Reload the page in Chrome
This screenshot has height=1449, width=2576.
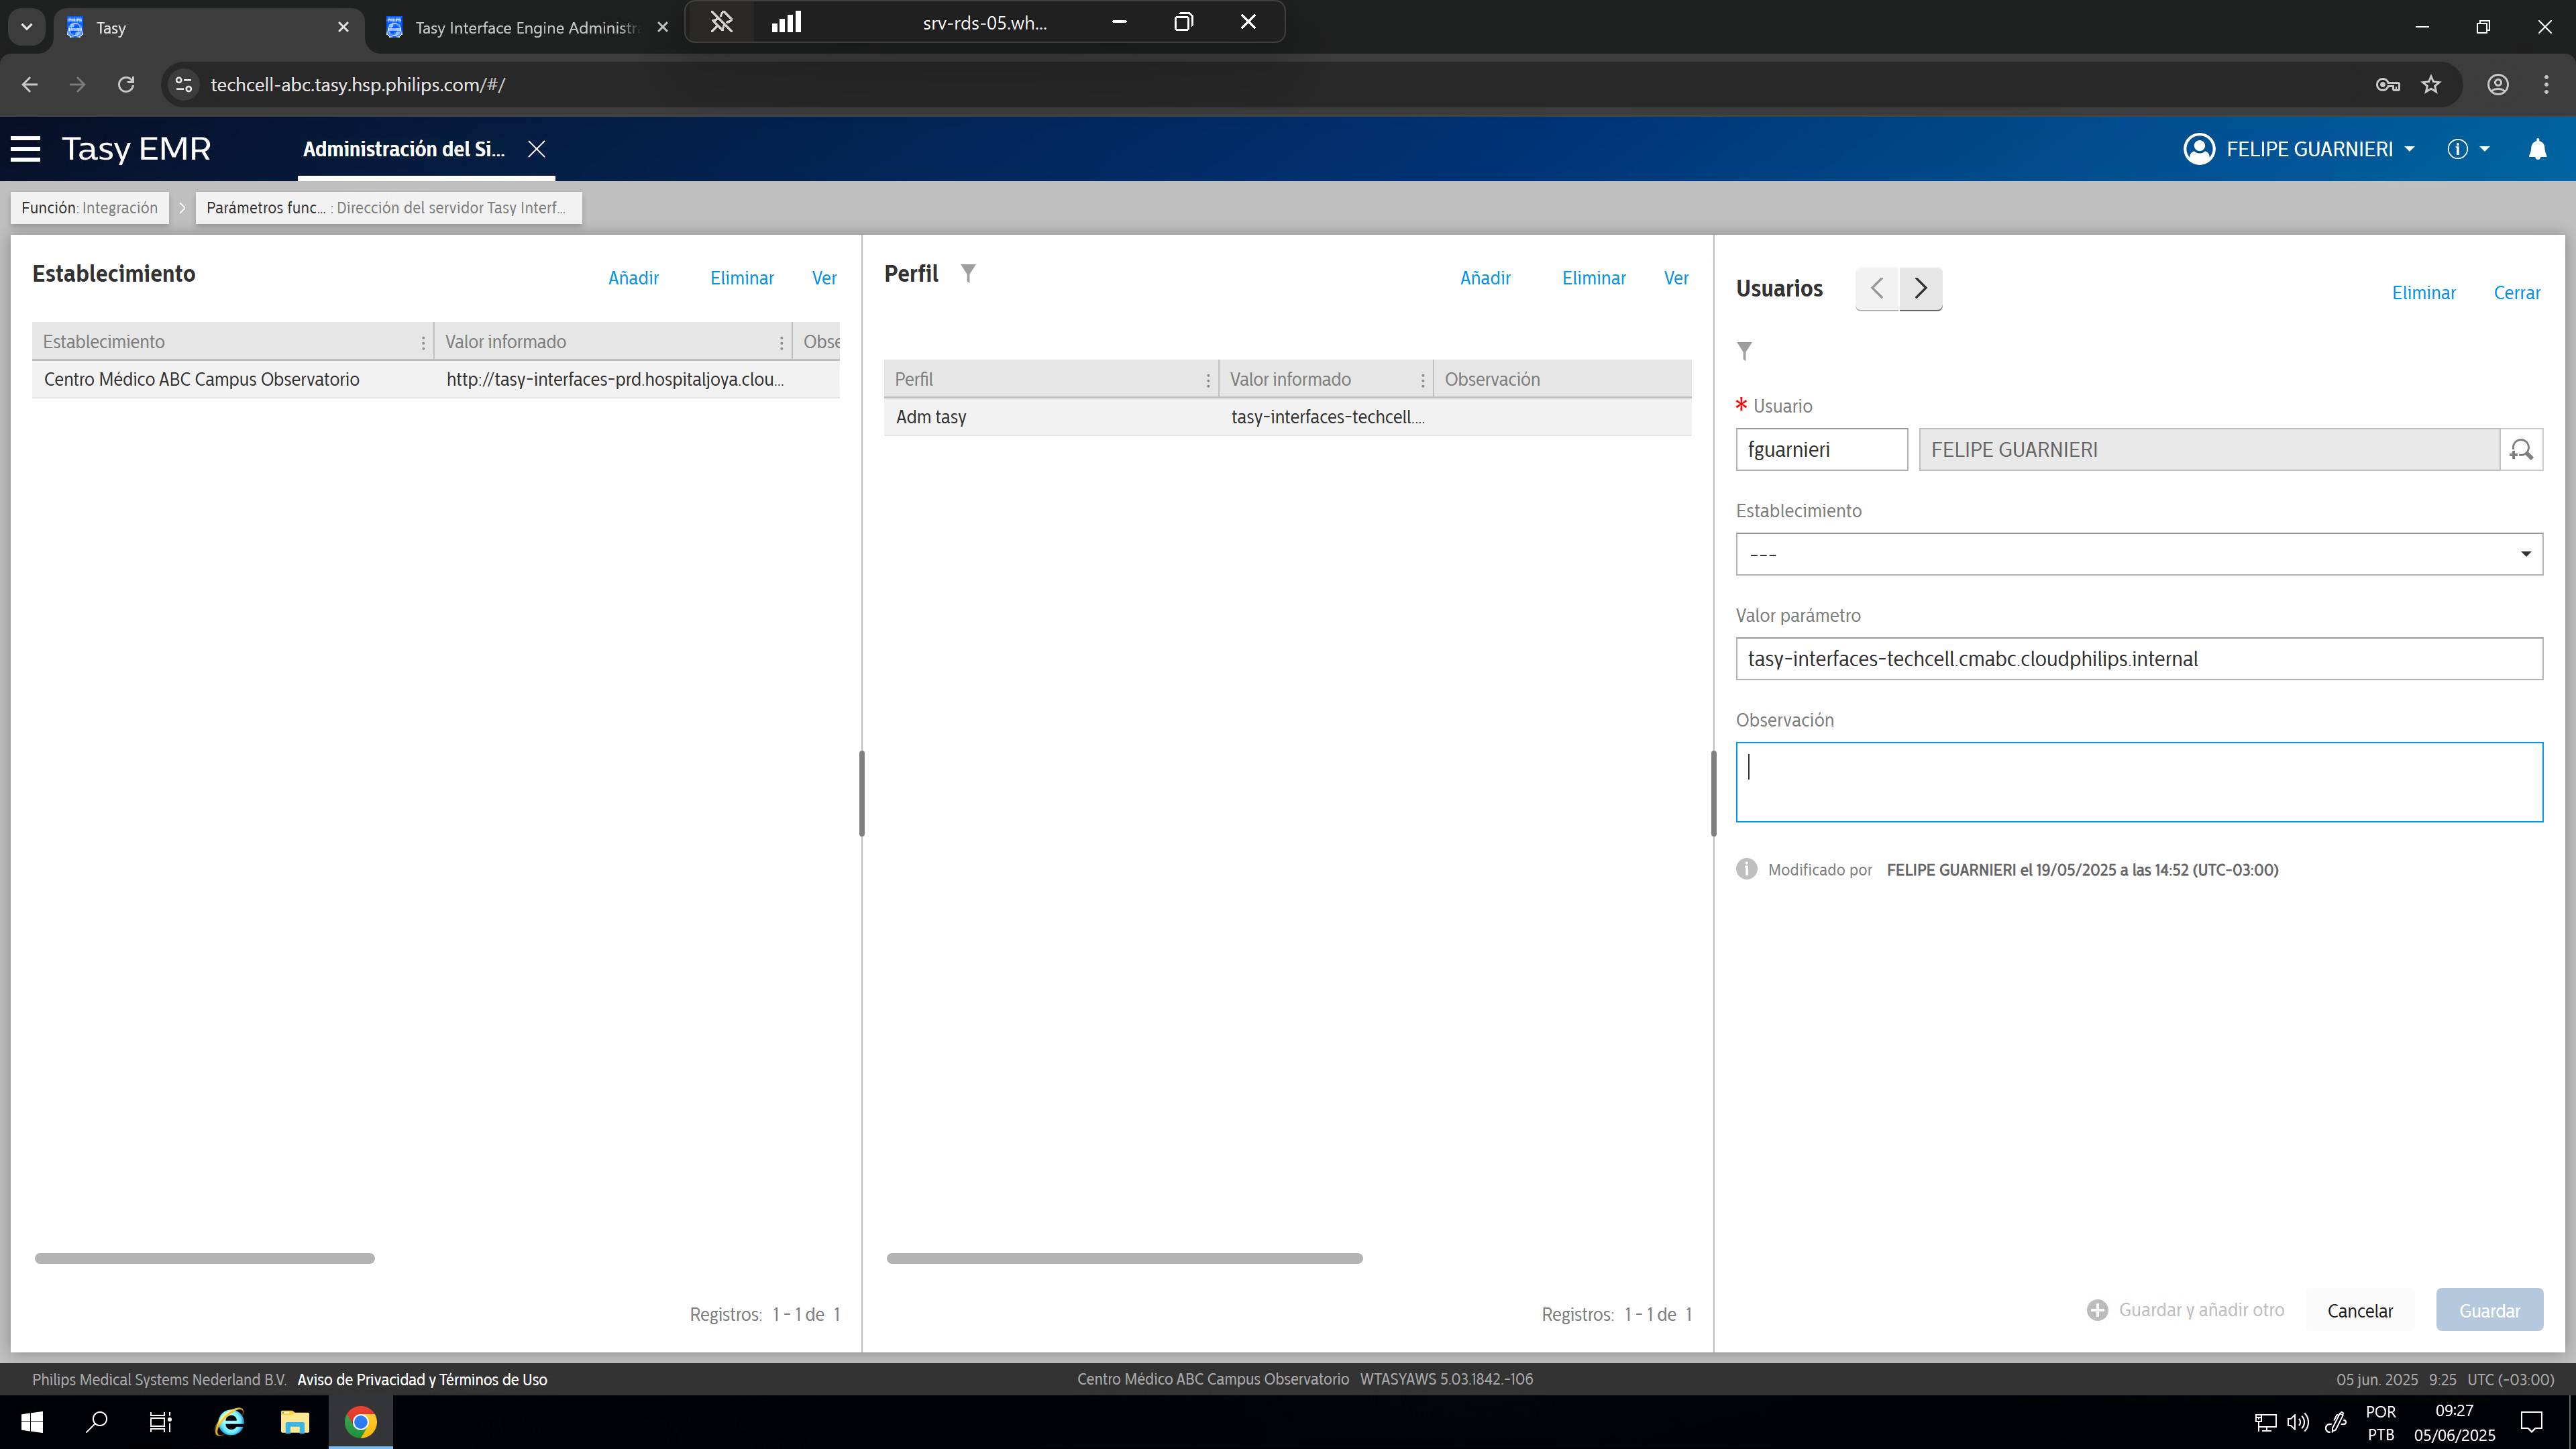tap(126, 85)
